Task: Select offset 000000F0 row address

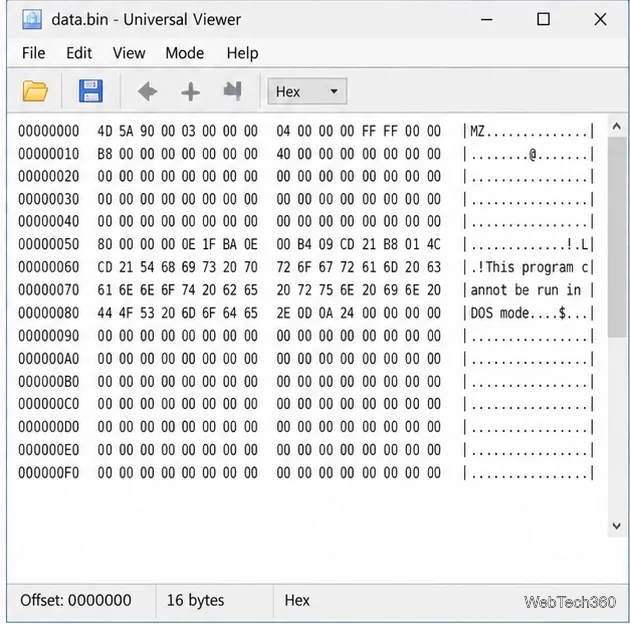Action: pos(49,473)
